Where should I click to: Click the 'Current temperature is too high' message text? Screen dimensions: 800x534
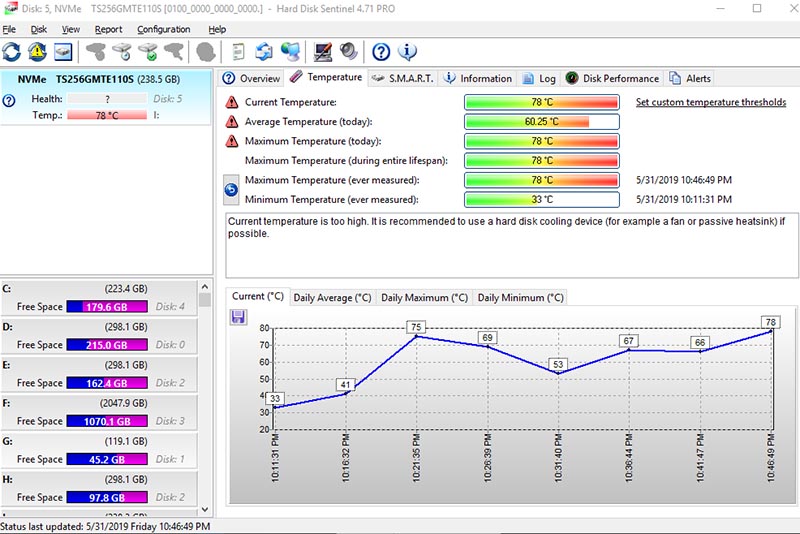click(x=506, y=227)
